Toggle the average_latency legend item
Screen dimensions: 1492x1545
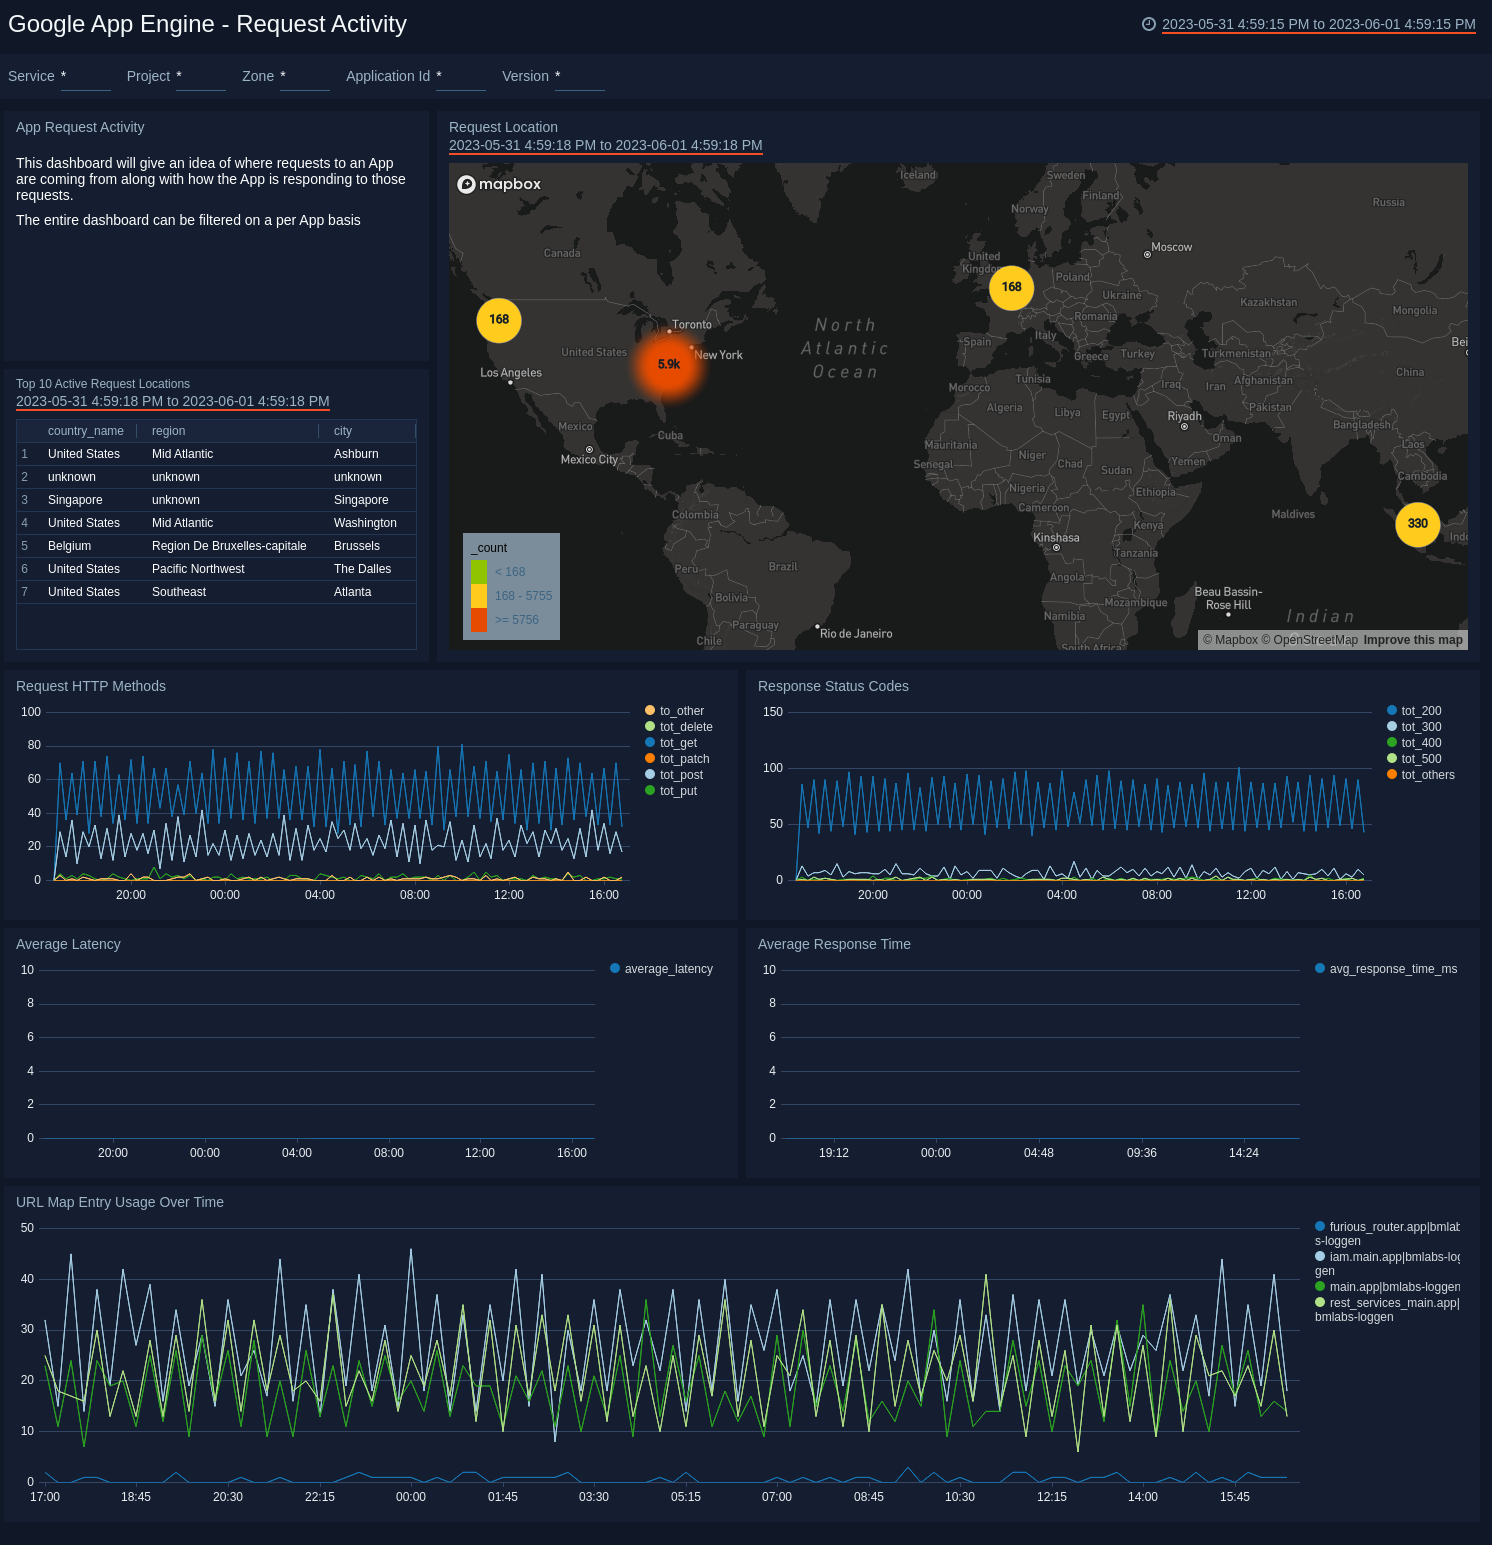point(667,969)
